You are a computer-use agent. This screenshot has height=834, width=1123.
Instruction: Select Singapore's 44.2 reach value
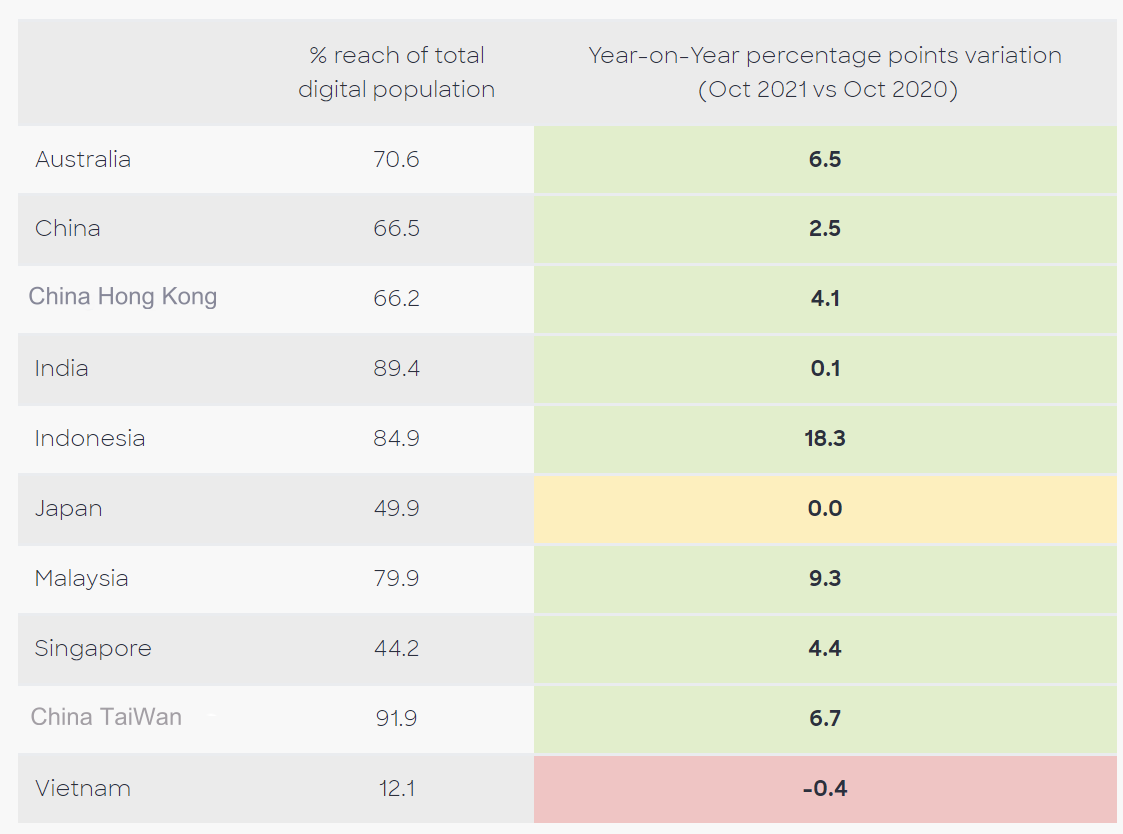(397, 648)
